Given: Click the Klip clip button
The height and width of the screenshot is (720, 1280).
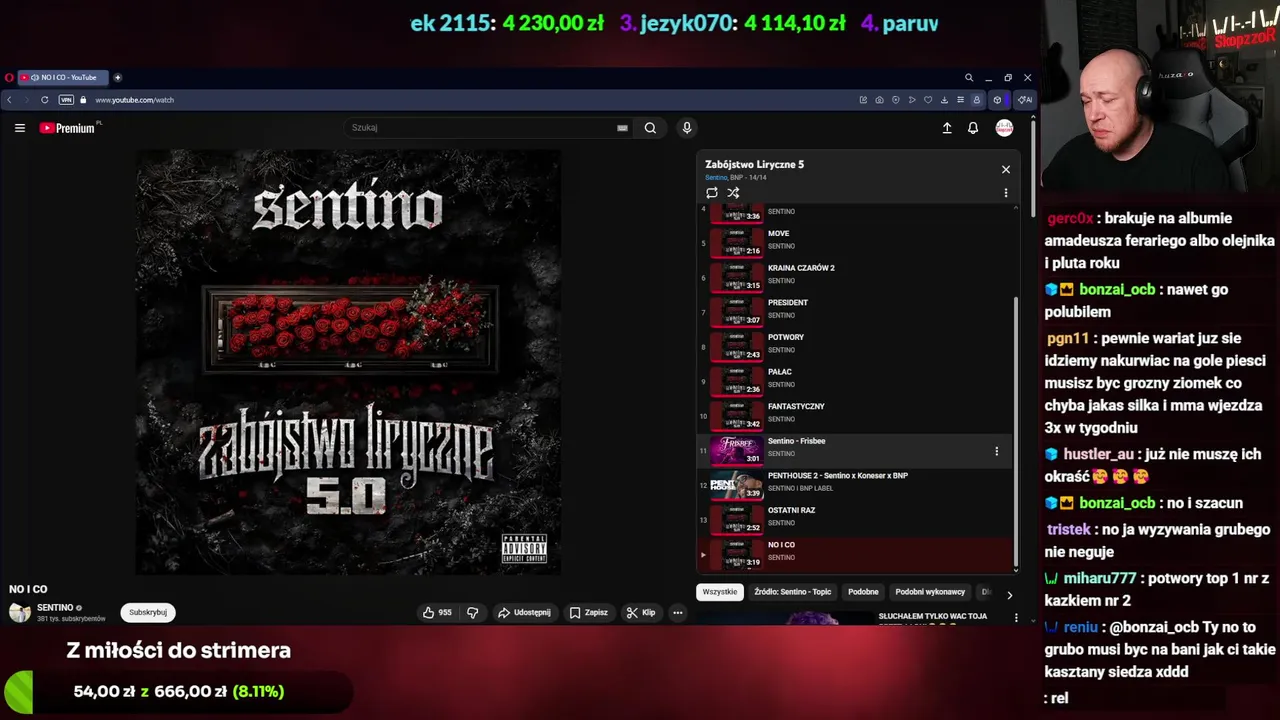Looking at the screenshot, I should (x=641, y=612).
